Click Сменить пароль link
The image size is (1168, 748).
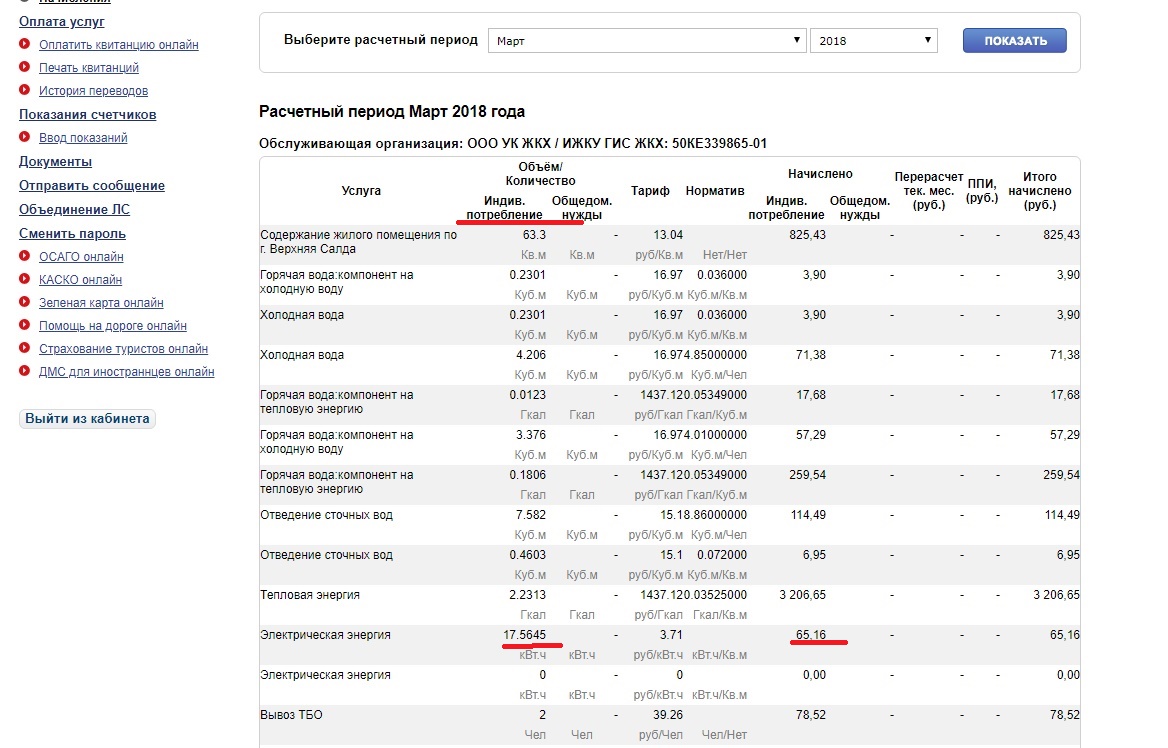[73, 233]
